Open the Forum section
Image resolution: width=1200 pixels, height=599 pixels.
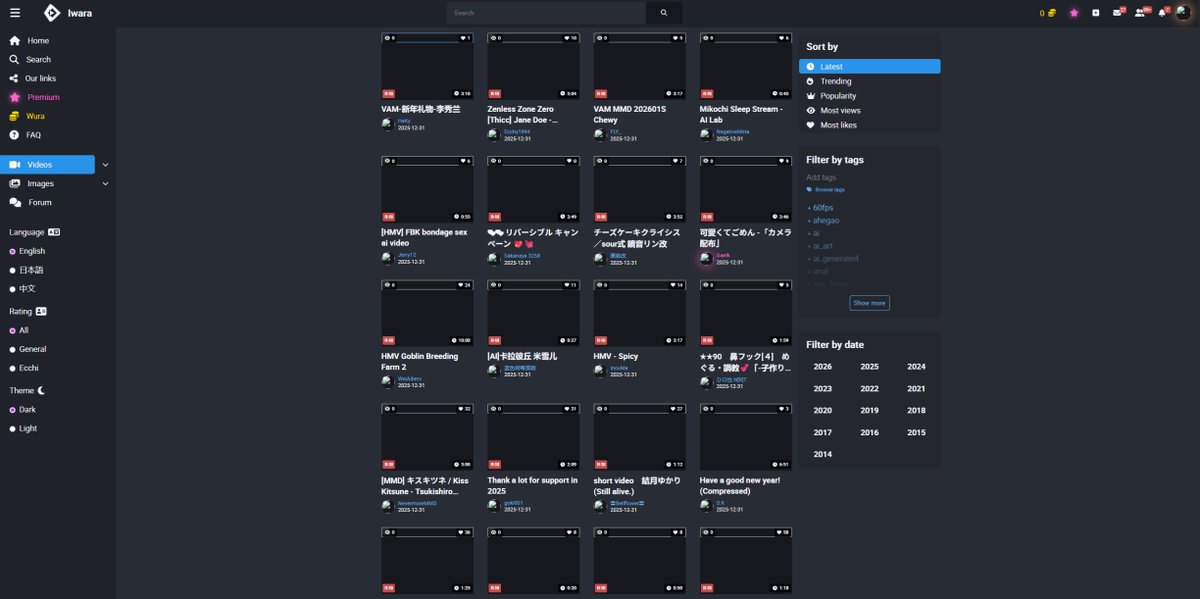39,203
